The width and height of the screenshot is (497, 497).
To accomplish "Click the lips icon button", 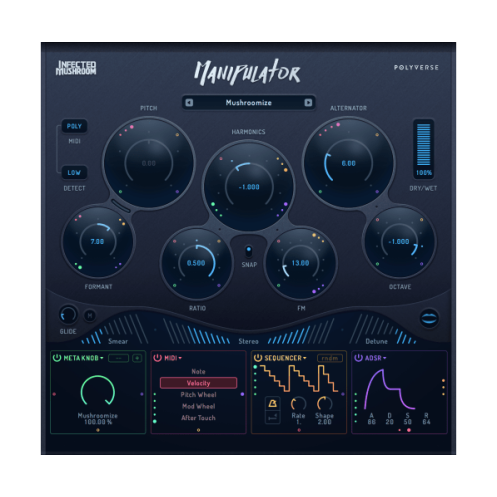I will (x=429, y=318).
